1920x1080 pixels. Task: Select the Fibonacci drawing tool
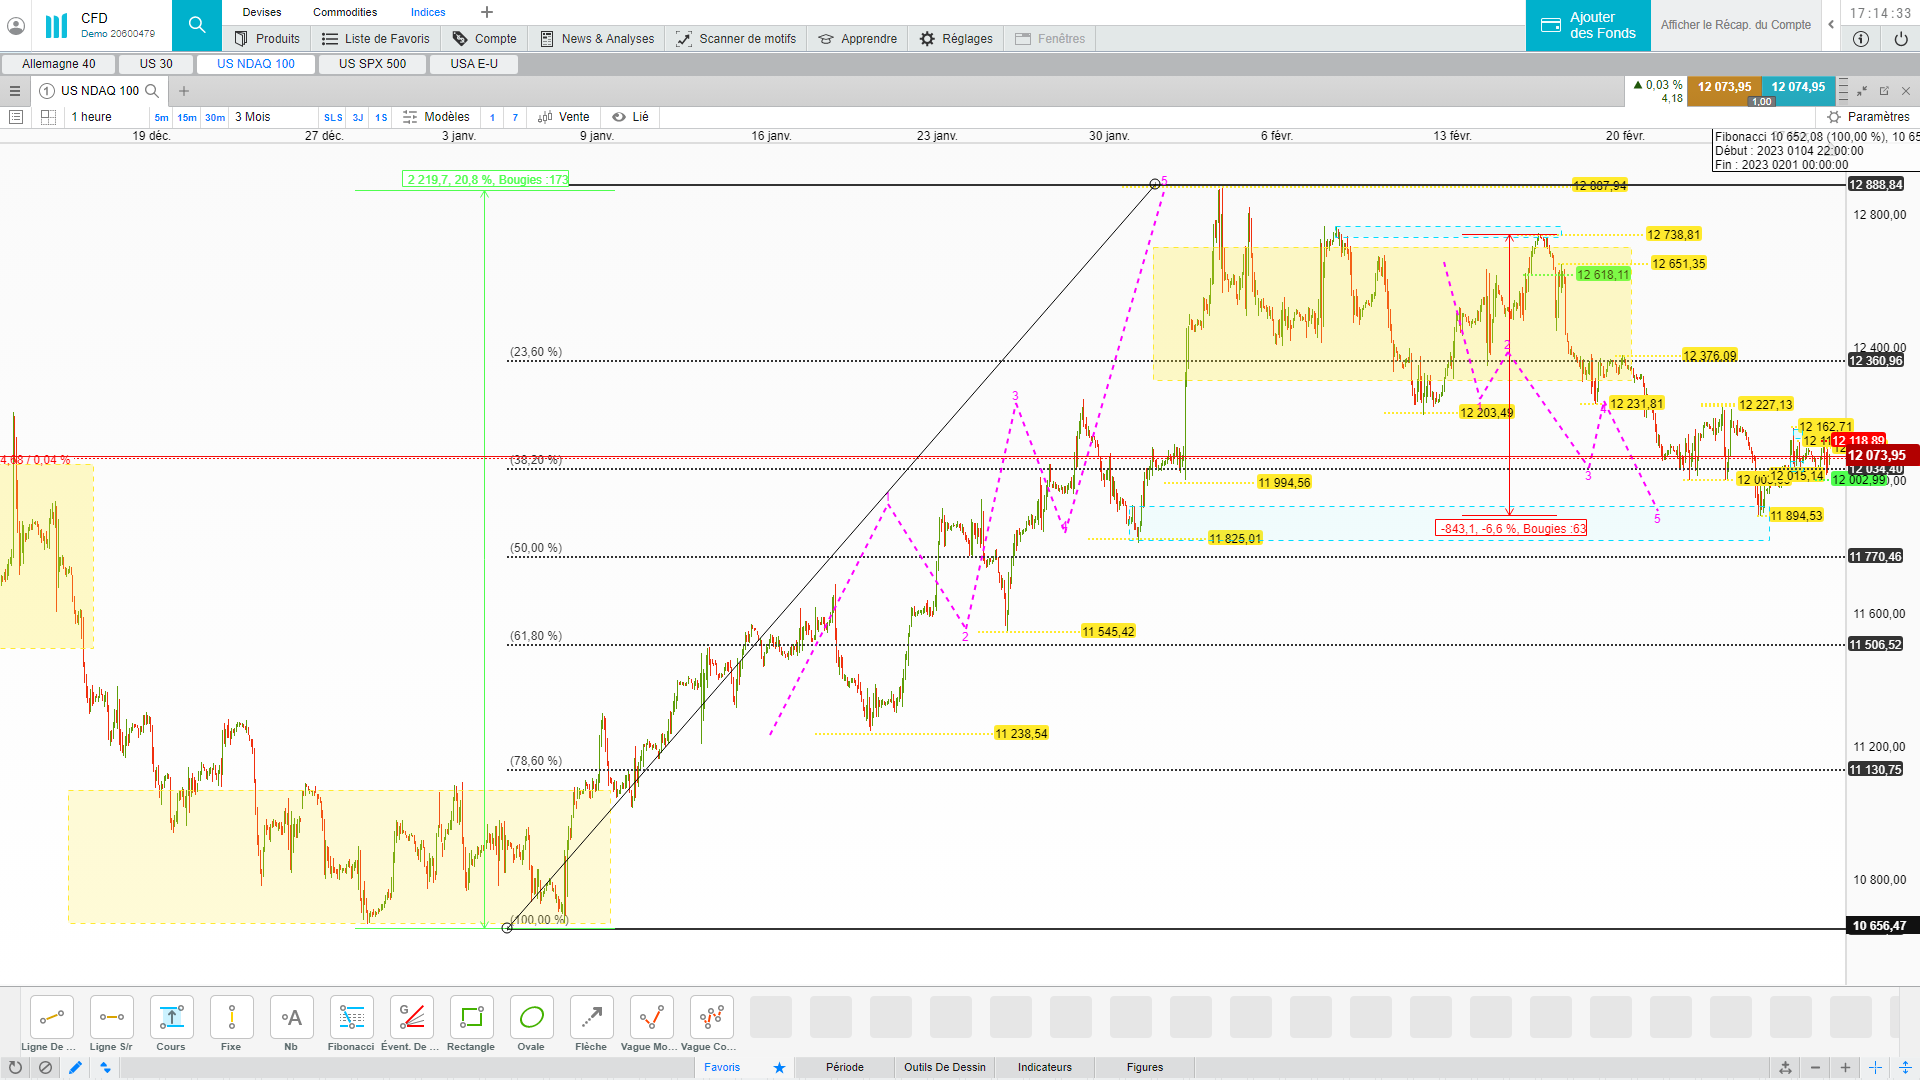coord(351,1018)
